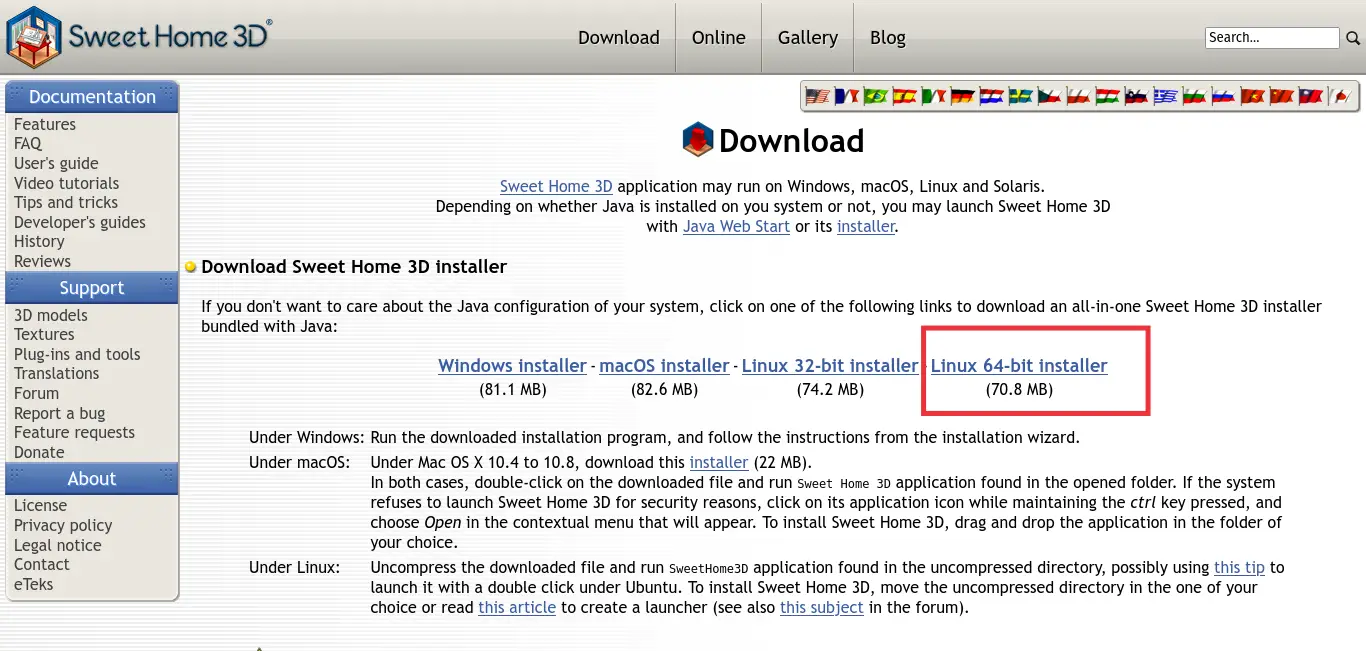Download the Linux 64-bit installer

pyautogui.click(x=1019, y=366)
